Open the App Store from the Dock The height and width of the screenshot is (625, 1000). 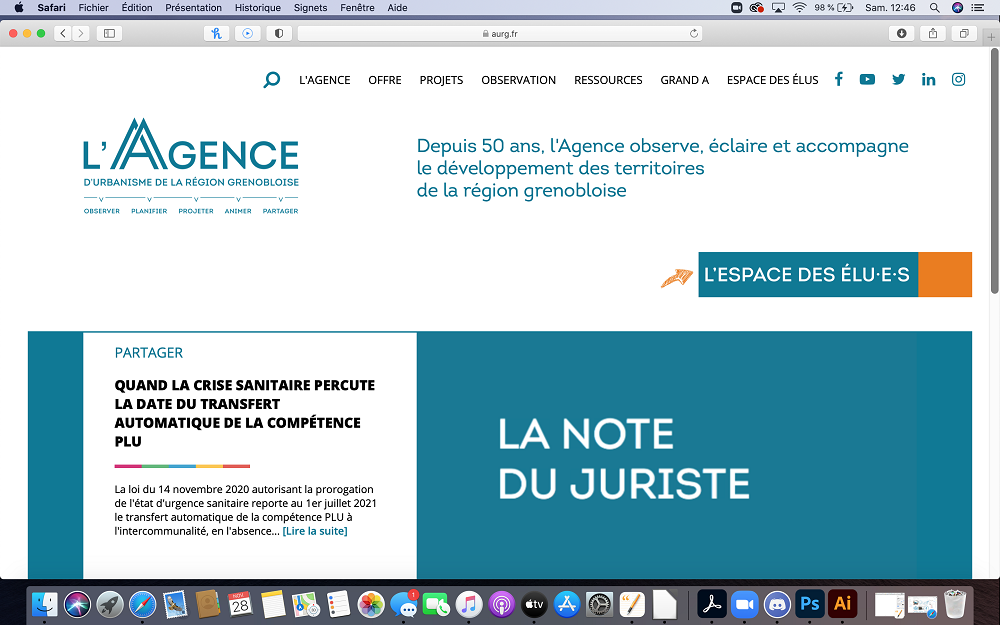(x=566, y=604)
